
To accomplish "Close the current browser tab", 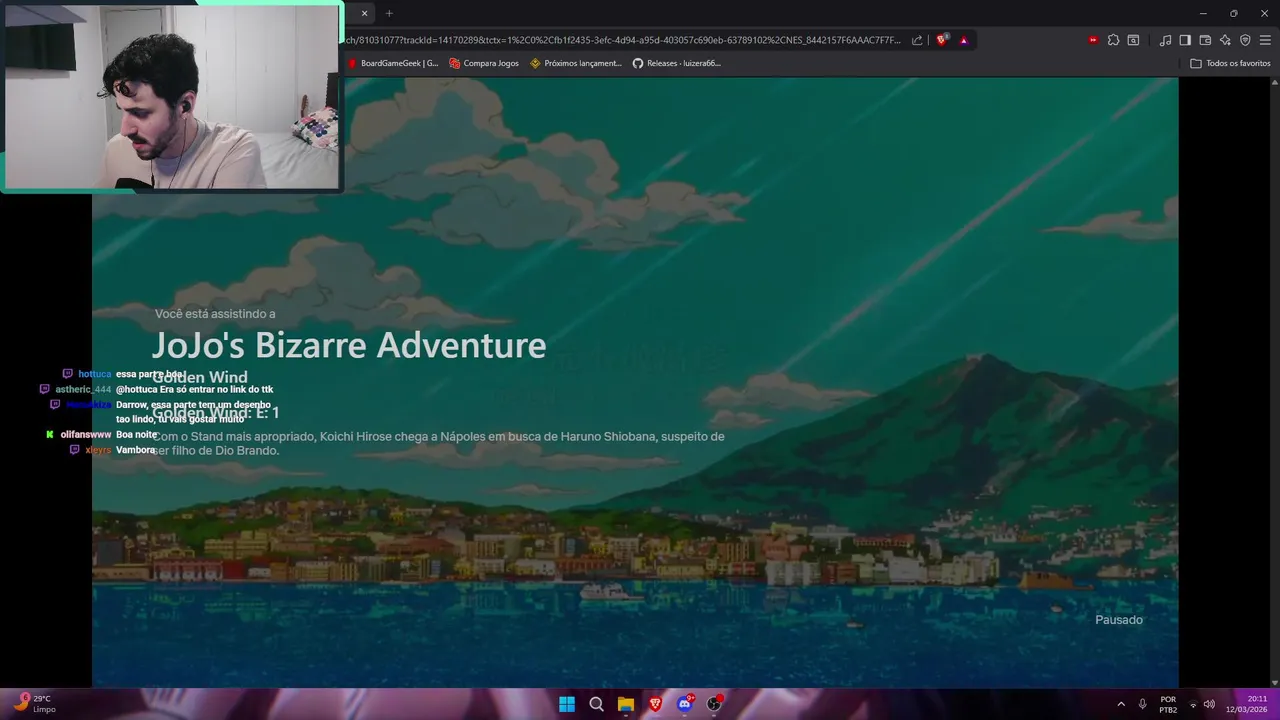I will [x=364, y=13].
